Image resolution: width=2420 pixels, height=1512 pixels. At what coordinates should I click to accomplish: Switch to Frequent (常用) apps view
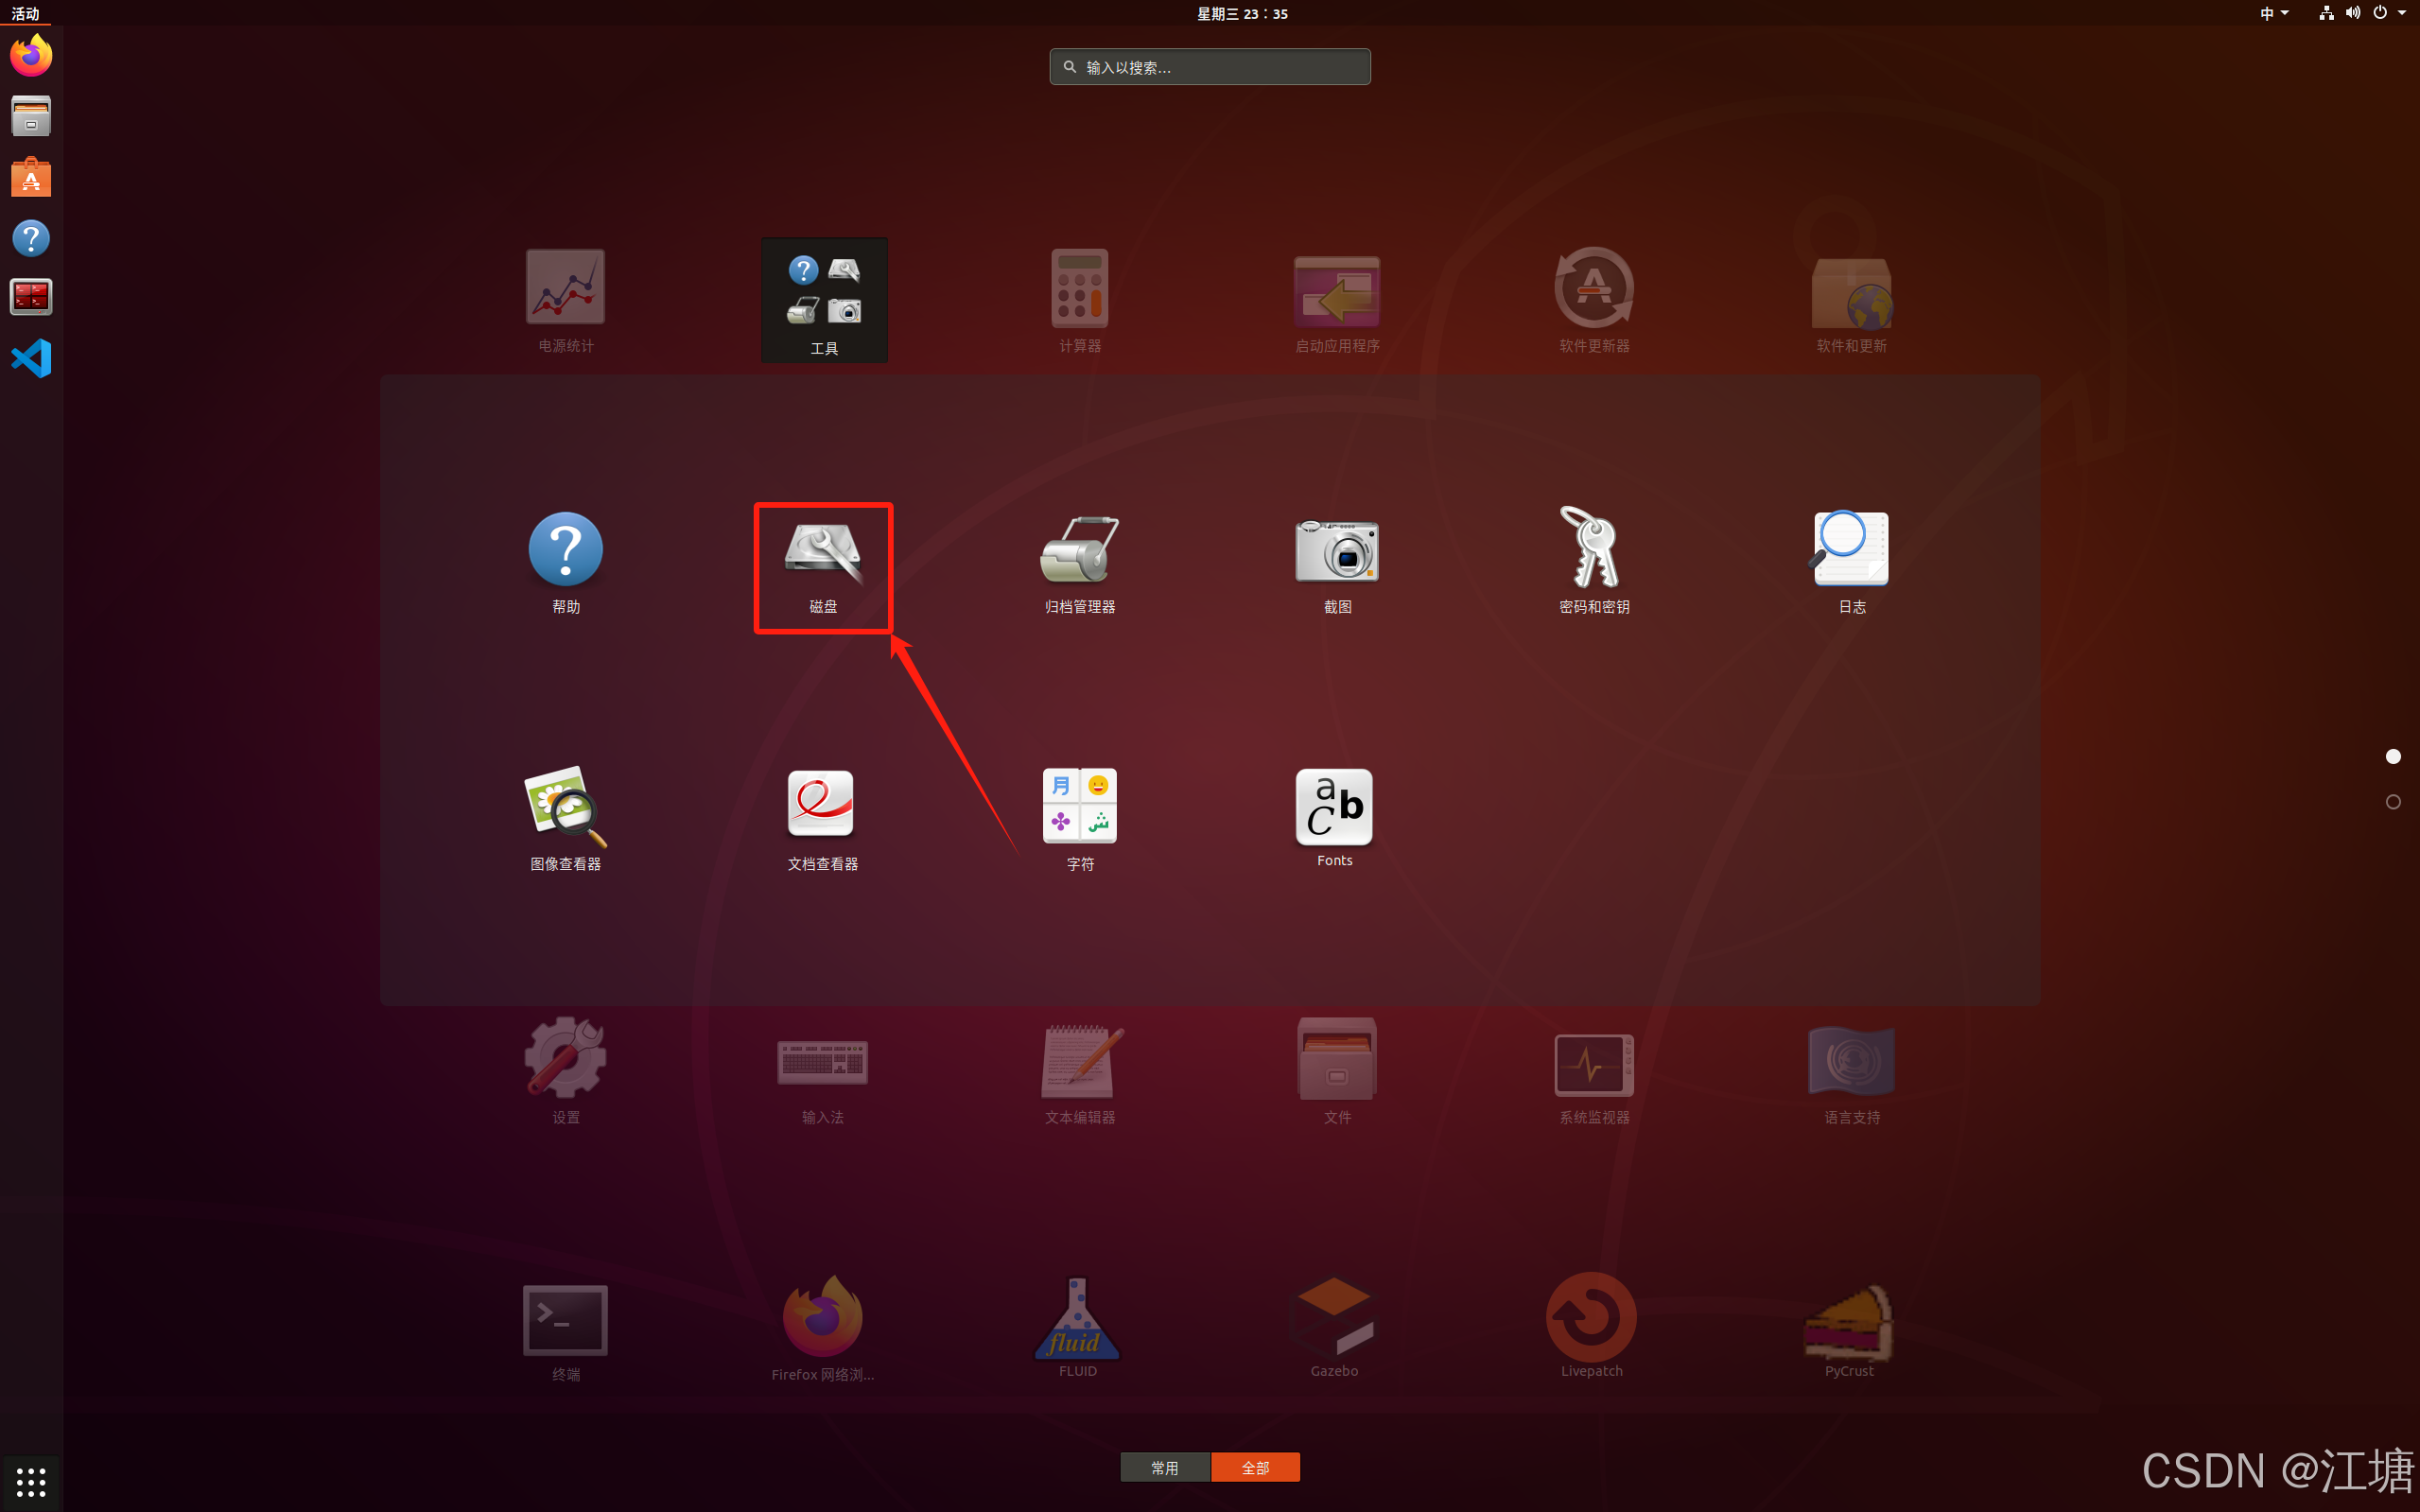click(x=1165, y=1467)
